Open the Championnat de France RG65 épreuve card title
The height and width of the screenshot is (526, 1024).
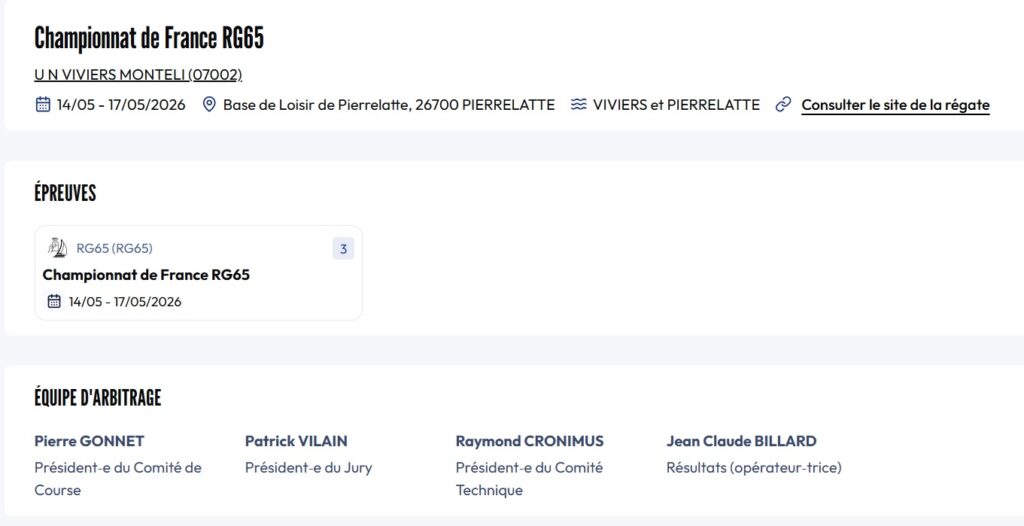pos(146,275)
